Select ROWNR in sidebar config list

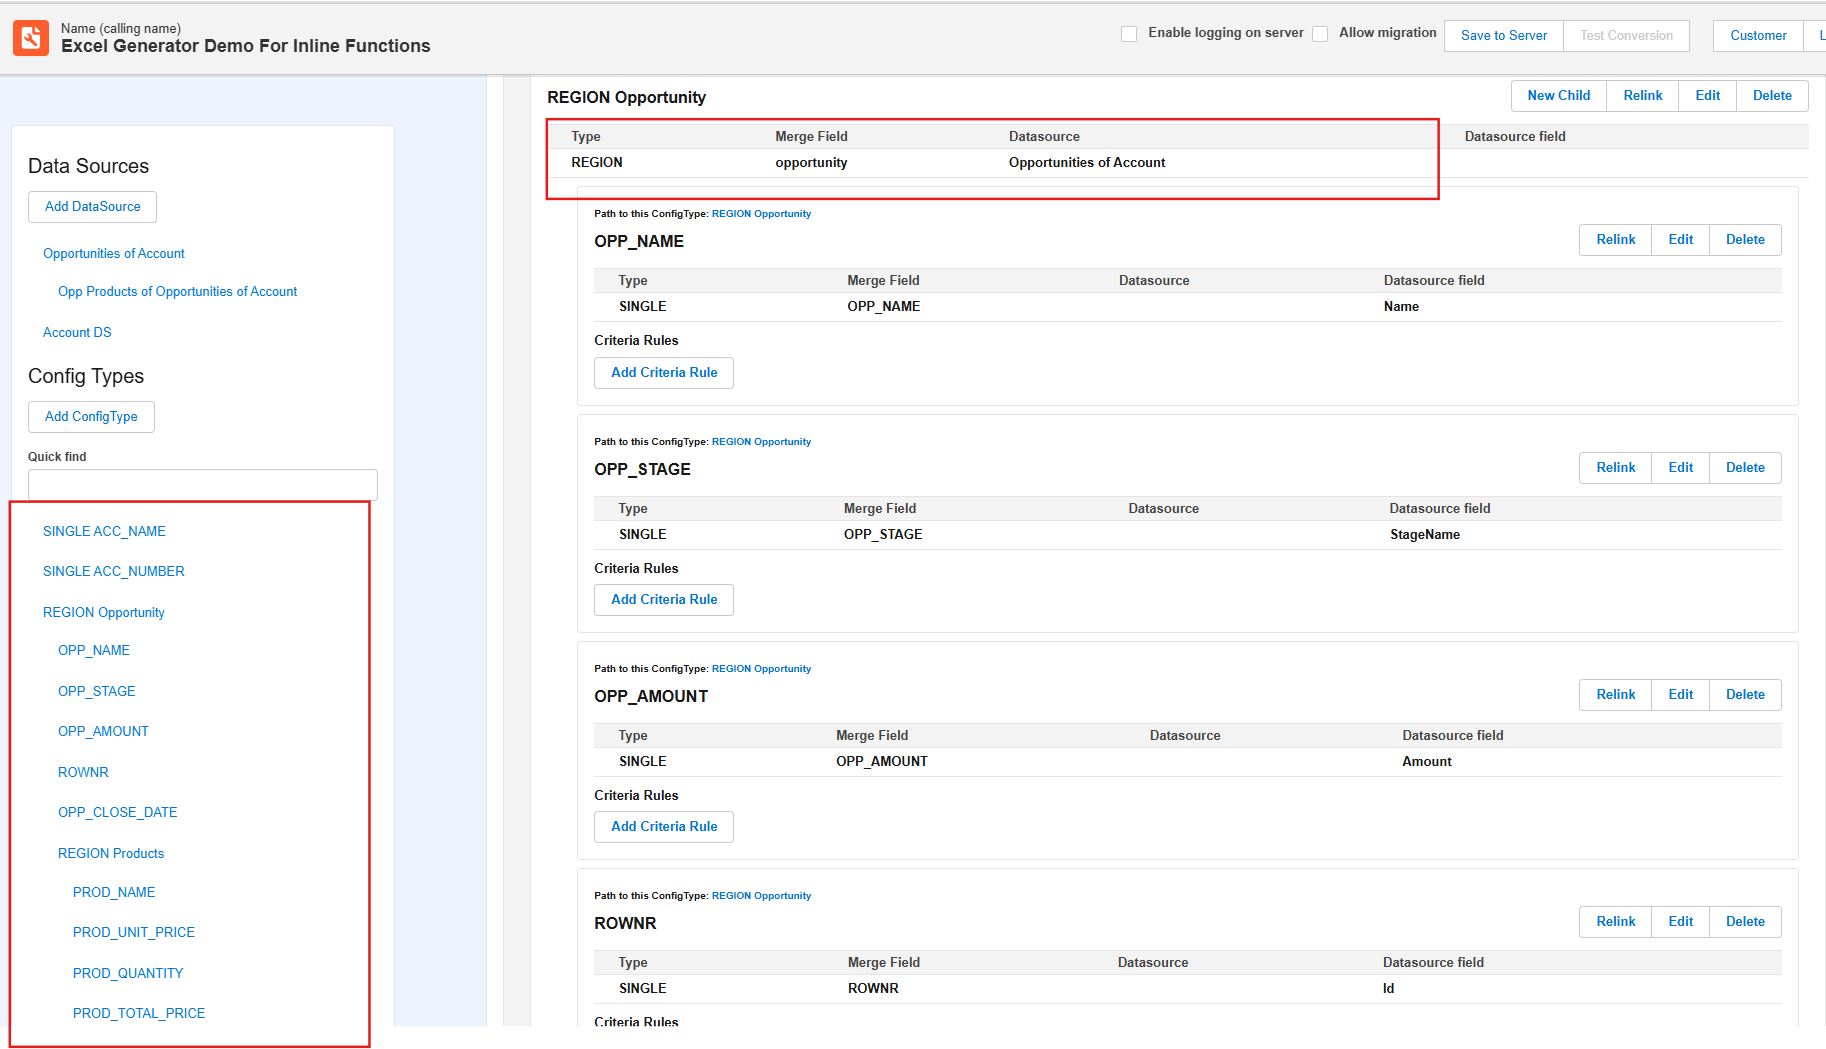pos(83,773)
